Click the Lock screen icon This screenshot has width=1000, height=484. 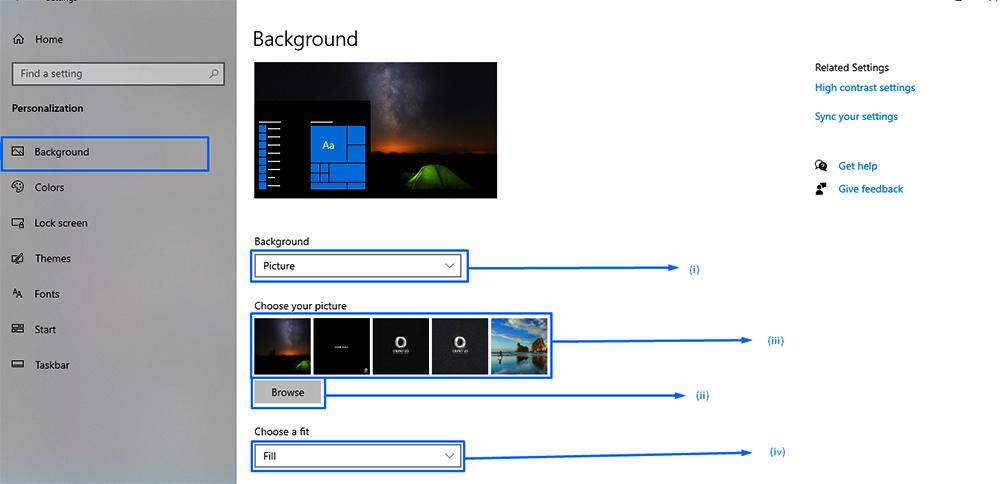[x=18, y=223]
